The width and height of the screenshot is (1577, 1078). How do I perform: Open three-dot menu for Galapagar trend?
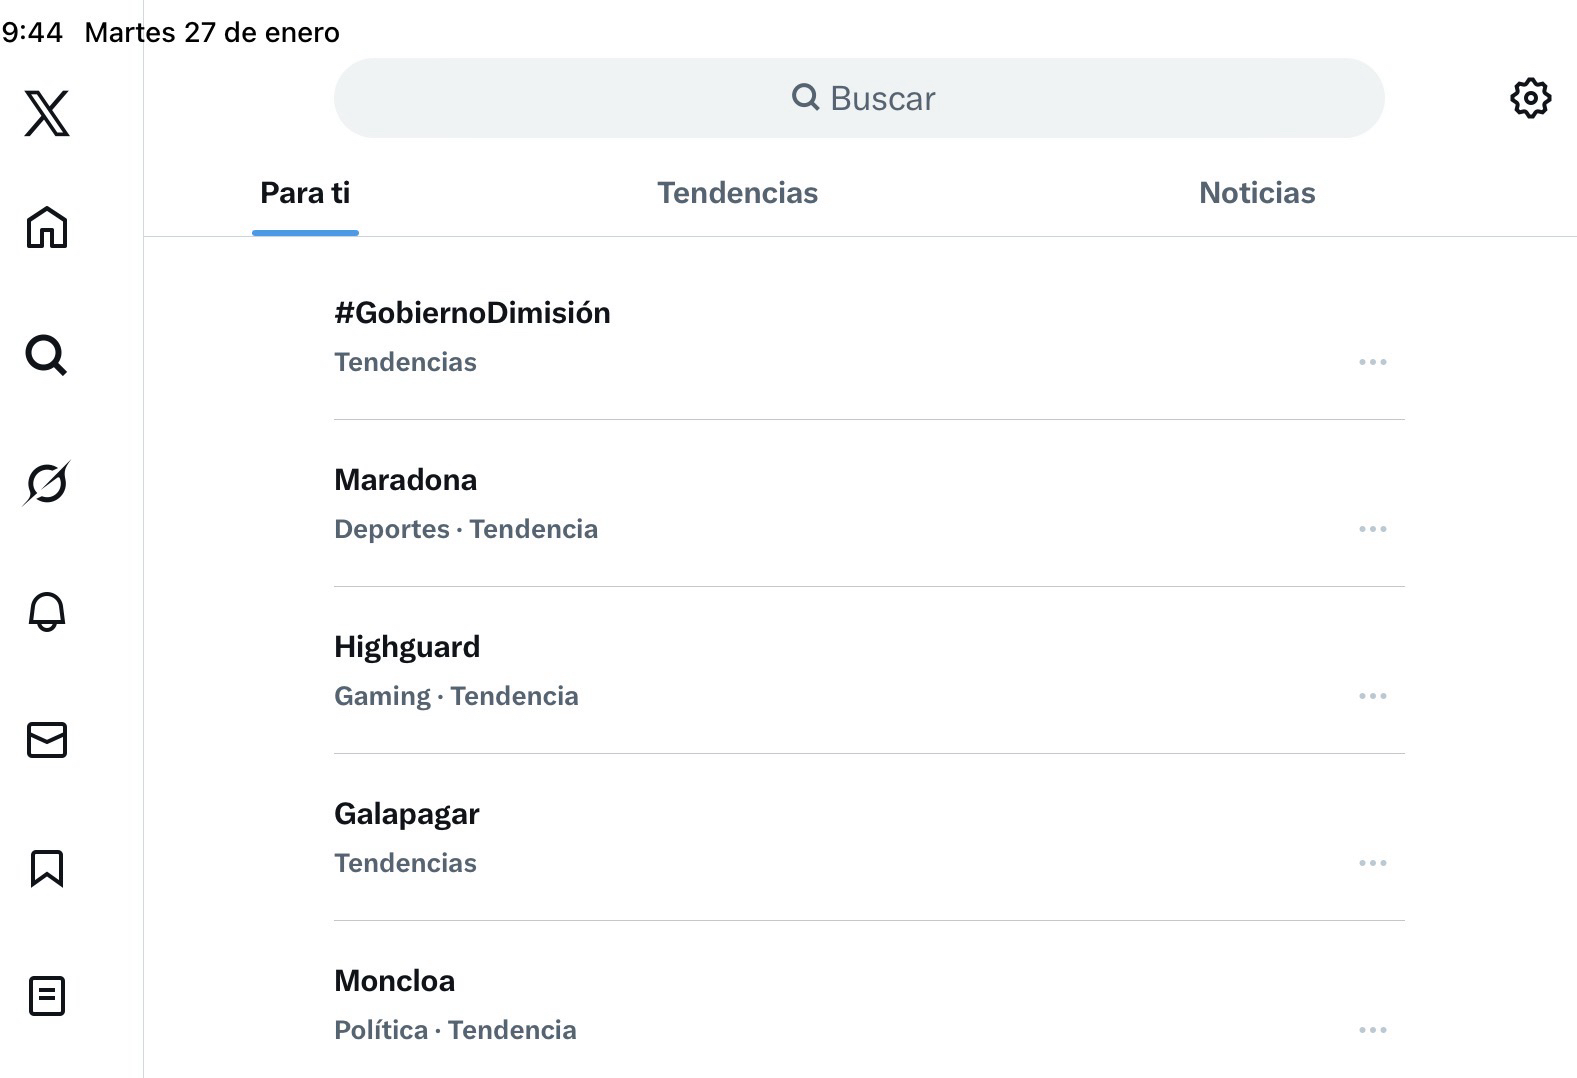point(1372,863)
